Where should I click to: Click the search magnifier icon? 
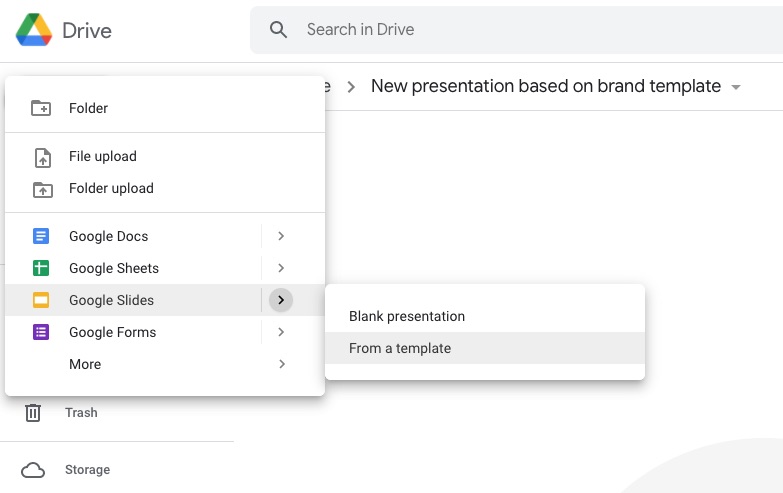pos(278,29)
